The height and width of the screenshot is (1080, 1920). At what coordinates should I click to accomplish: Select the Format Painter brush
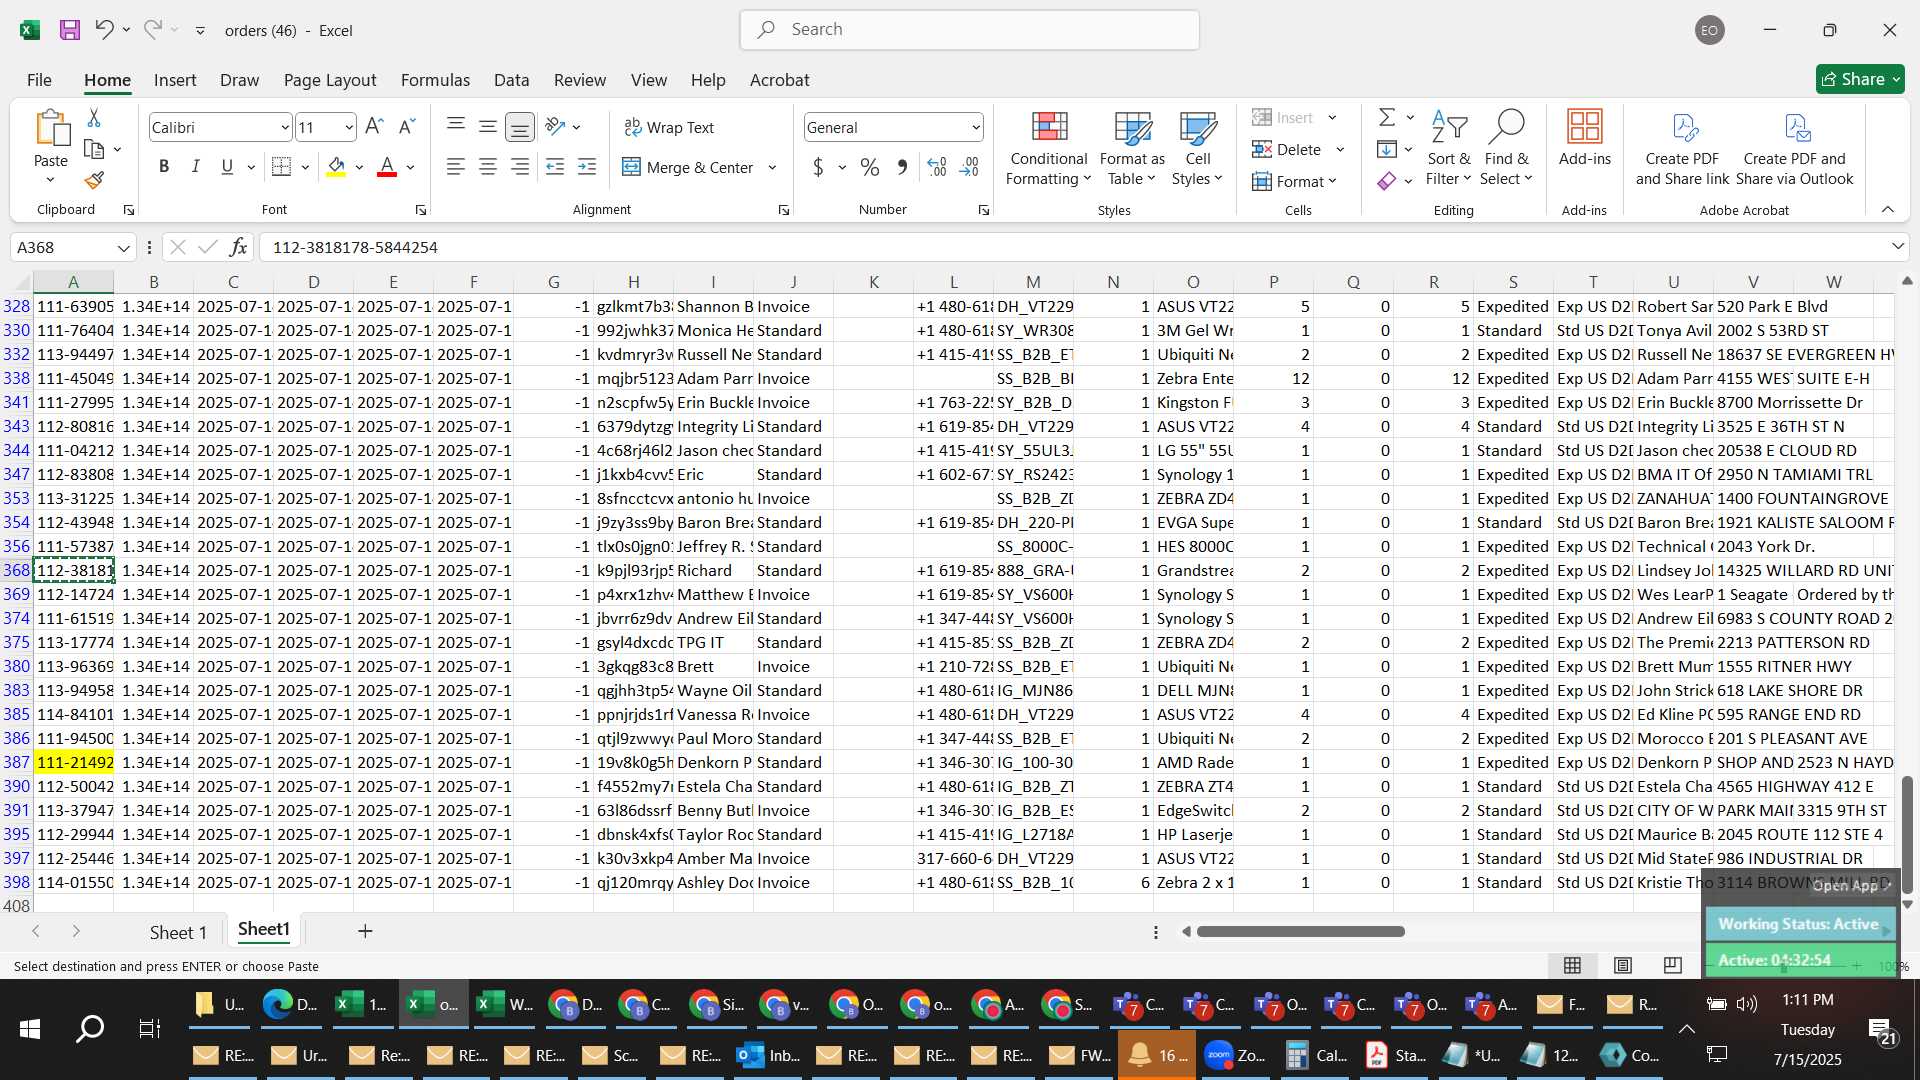[94, 180]
